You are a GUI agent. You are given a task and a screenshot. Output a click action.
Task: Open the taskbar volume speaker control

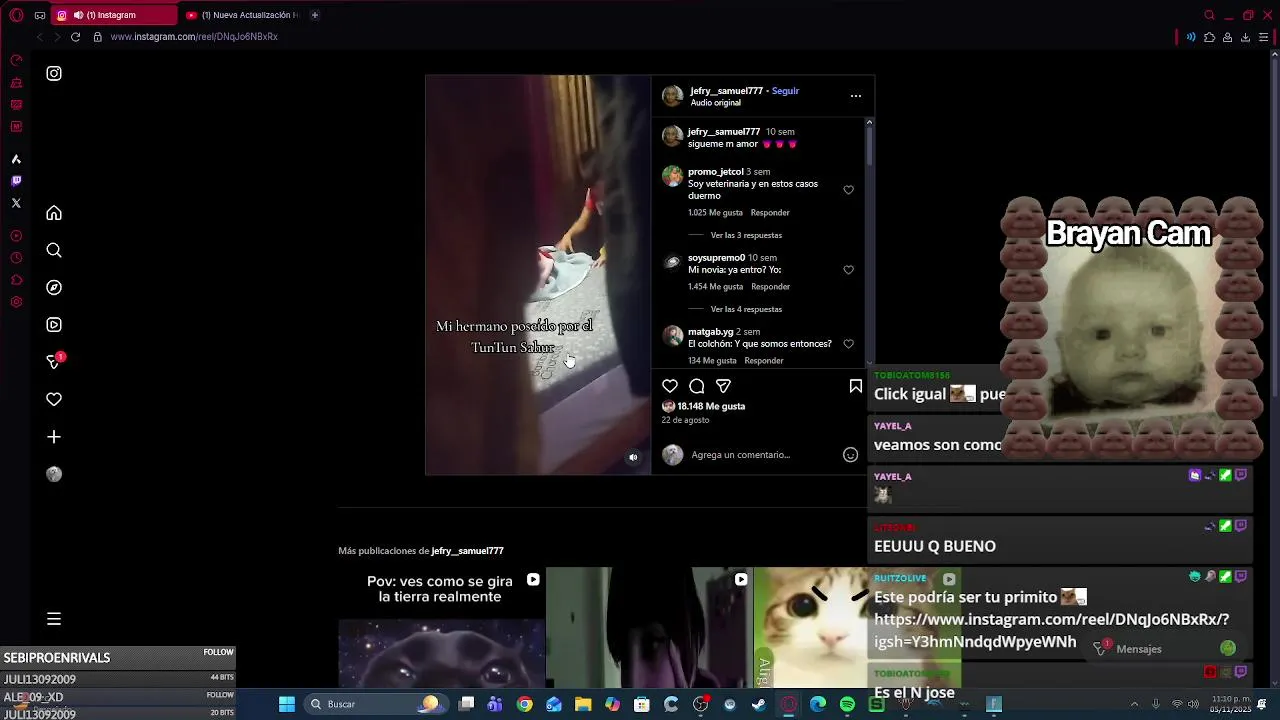[x=1193, y=704]
